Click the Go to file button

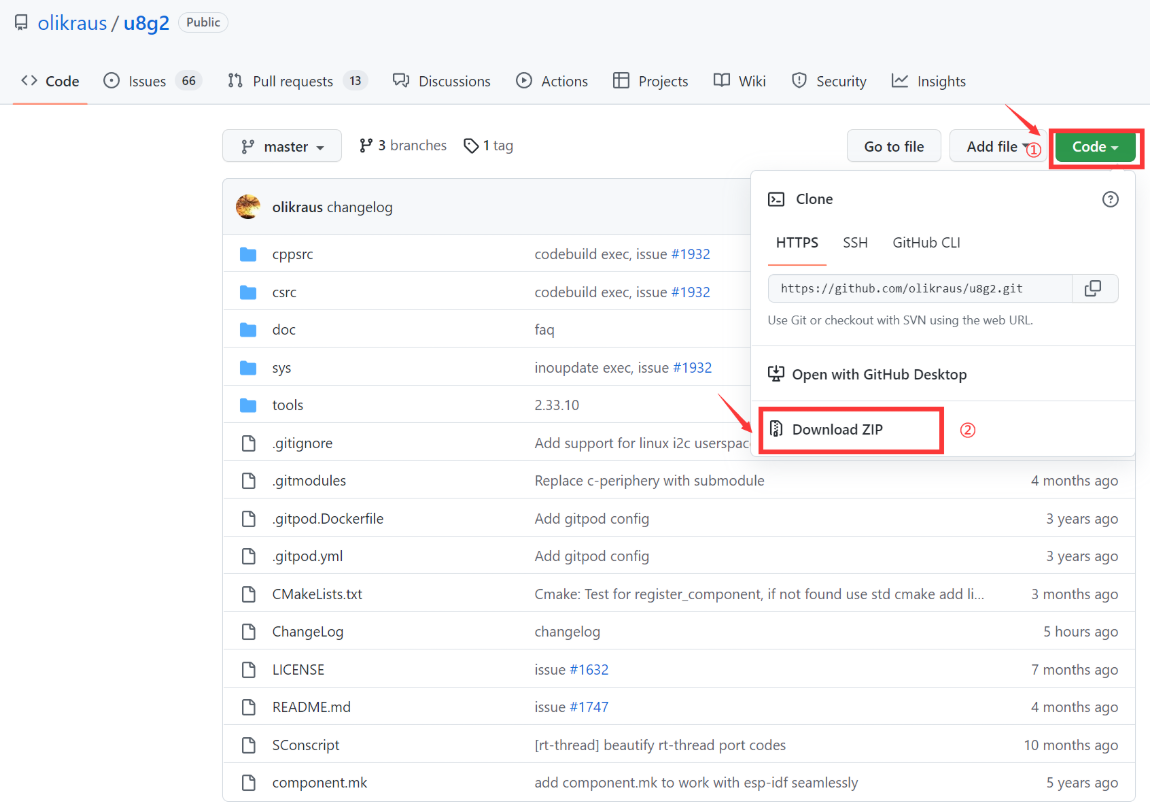(x=894, y=146)
